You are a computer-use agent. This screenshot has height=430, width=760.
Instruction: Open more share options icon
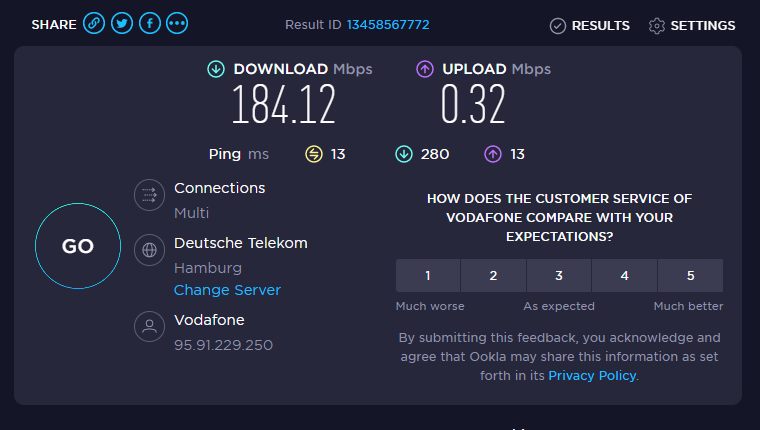coord(177,23)
